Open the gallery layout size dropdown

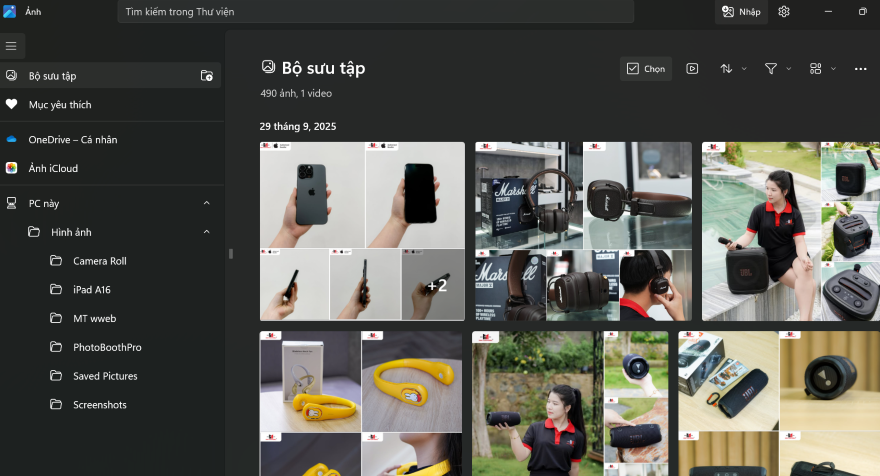click(x=821, y=69)
